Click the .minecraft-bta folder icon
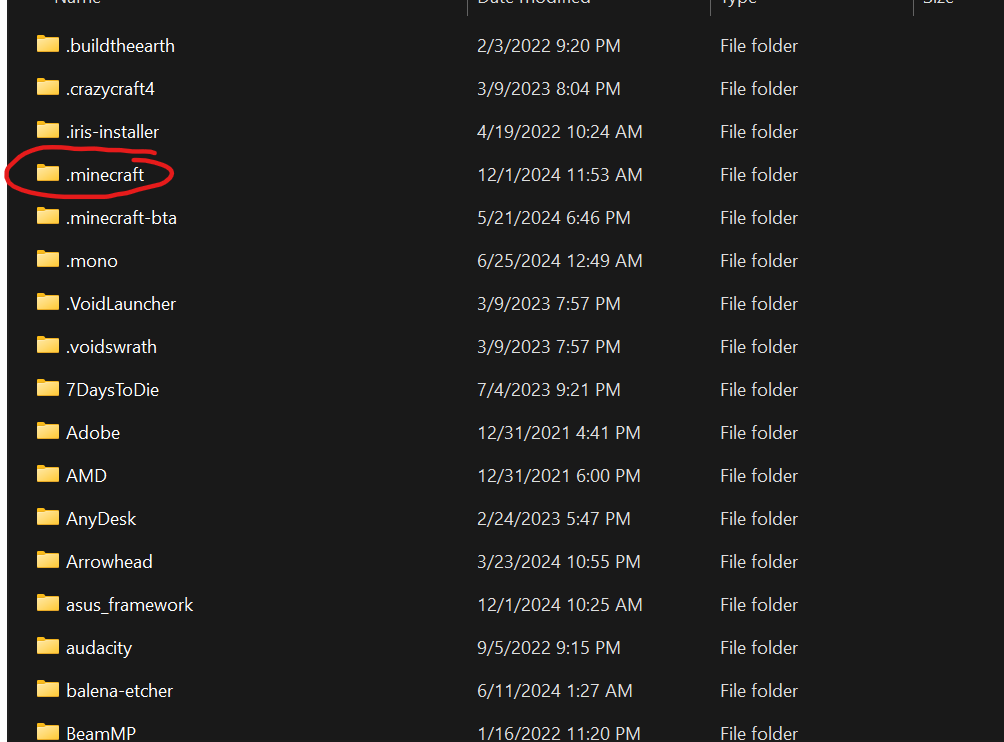 tap(48, 216)
